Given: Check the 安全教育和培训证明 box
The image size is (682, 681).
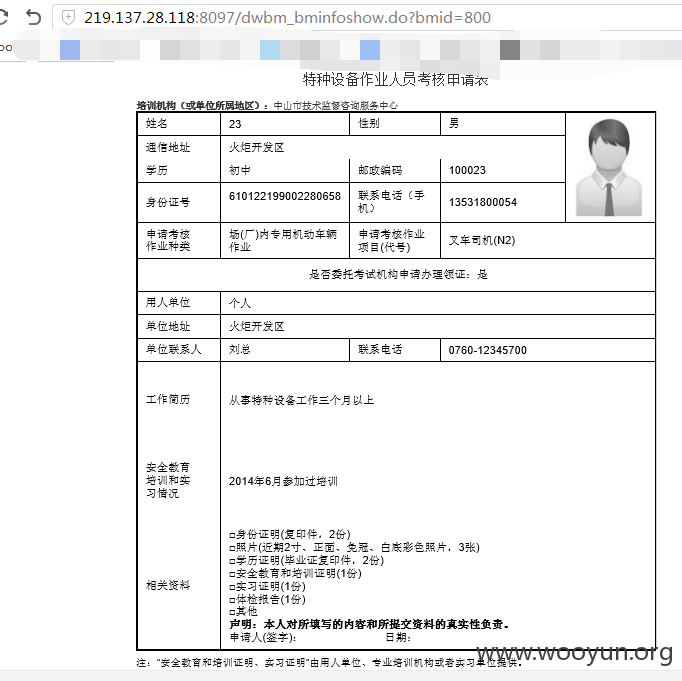Looking at the screenshot, I should point(232,574).
